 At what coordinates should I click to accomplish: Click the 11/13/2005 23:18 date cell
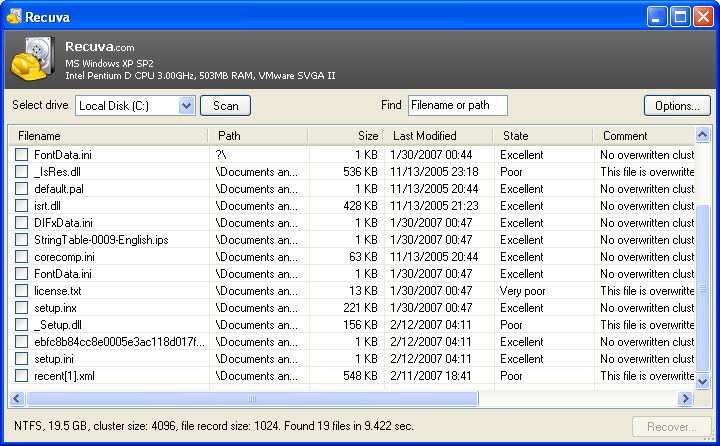click(x=434, y=172)
